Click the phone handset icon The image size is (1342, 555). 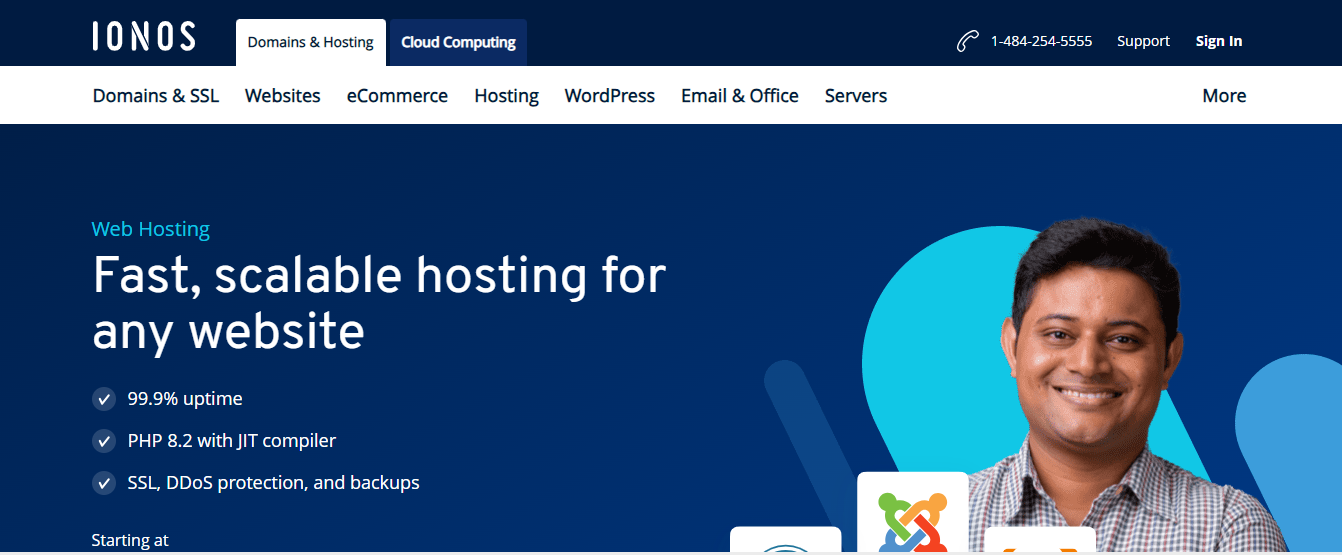[x=966, y=42]
